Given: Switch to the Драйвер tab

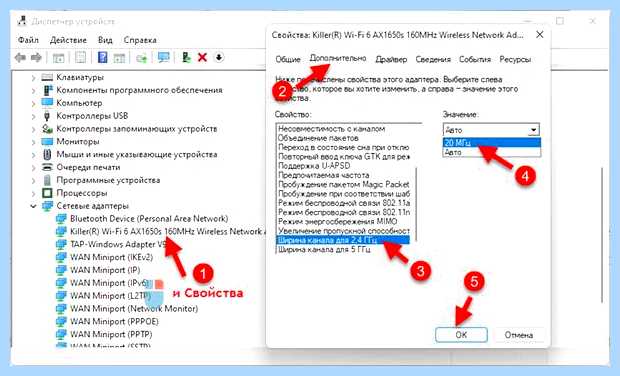Looking at the screenshot, I should point(391,59).
